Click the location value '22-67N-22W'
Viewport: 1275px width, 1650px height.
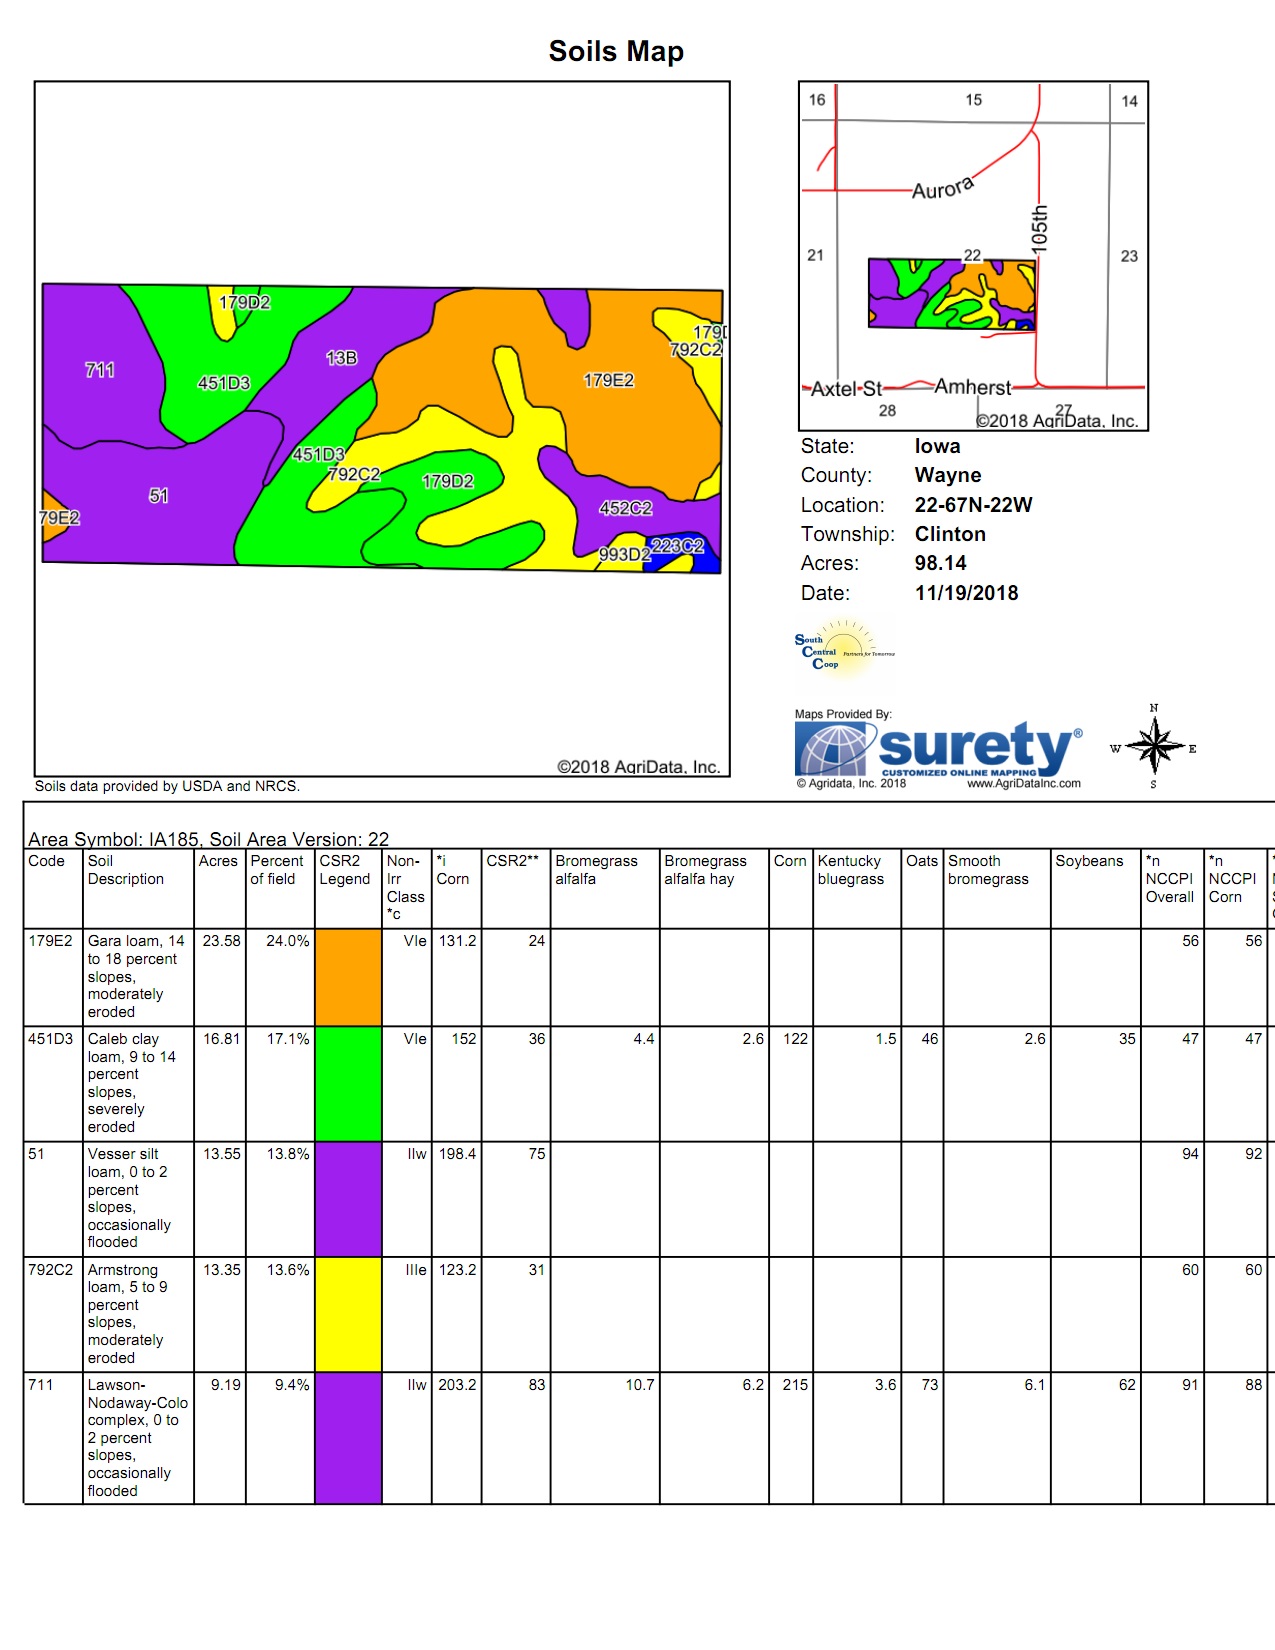[x=973, y=505]
